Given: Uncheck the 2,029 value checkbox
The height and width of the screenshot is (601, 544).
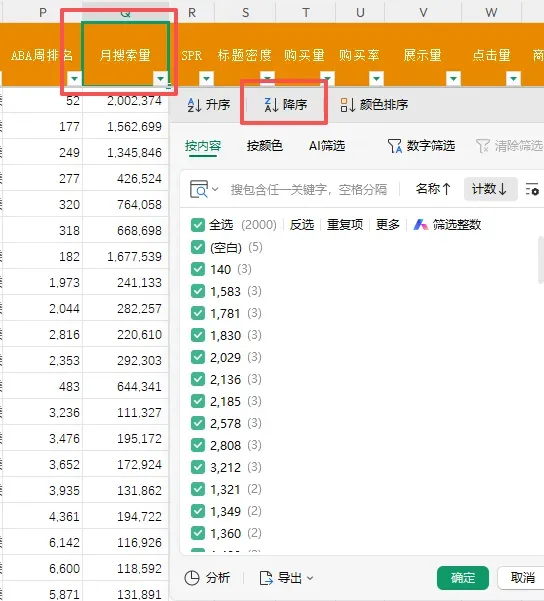Looking at the screenshot, I should [x=198, y=358].
